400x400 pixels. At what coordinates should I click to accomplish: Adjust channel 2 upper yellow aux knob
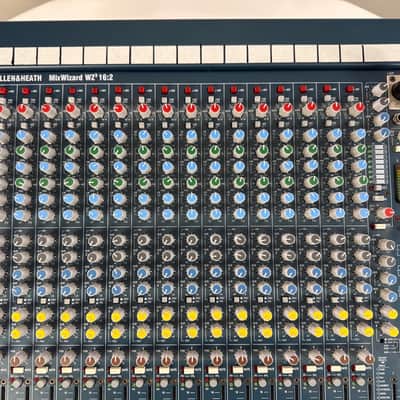(x=19, y=315)
